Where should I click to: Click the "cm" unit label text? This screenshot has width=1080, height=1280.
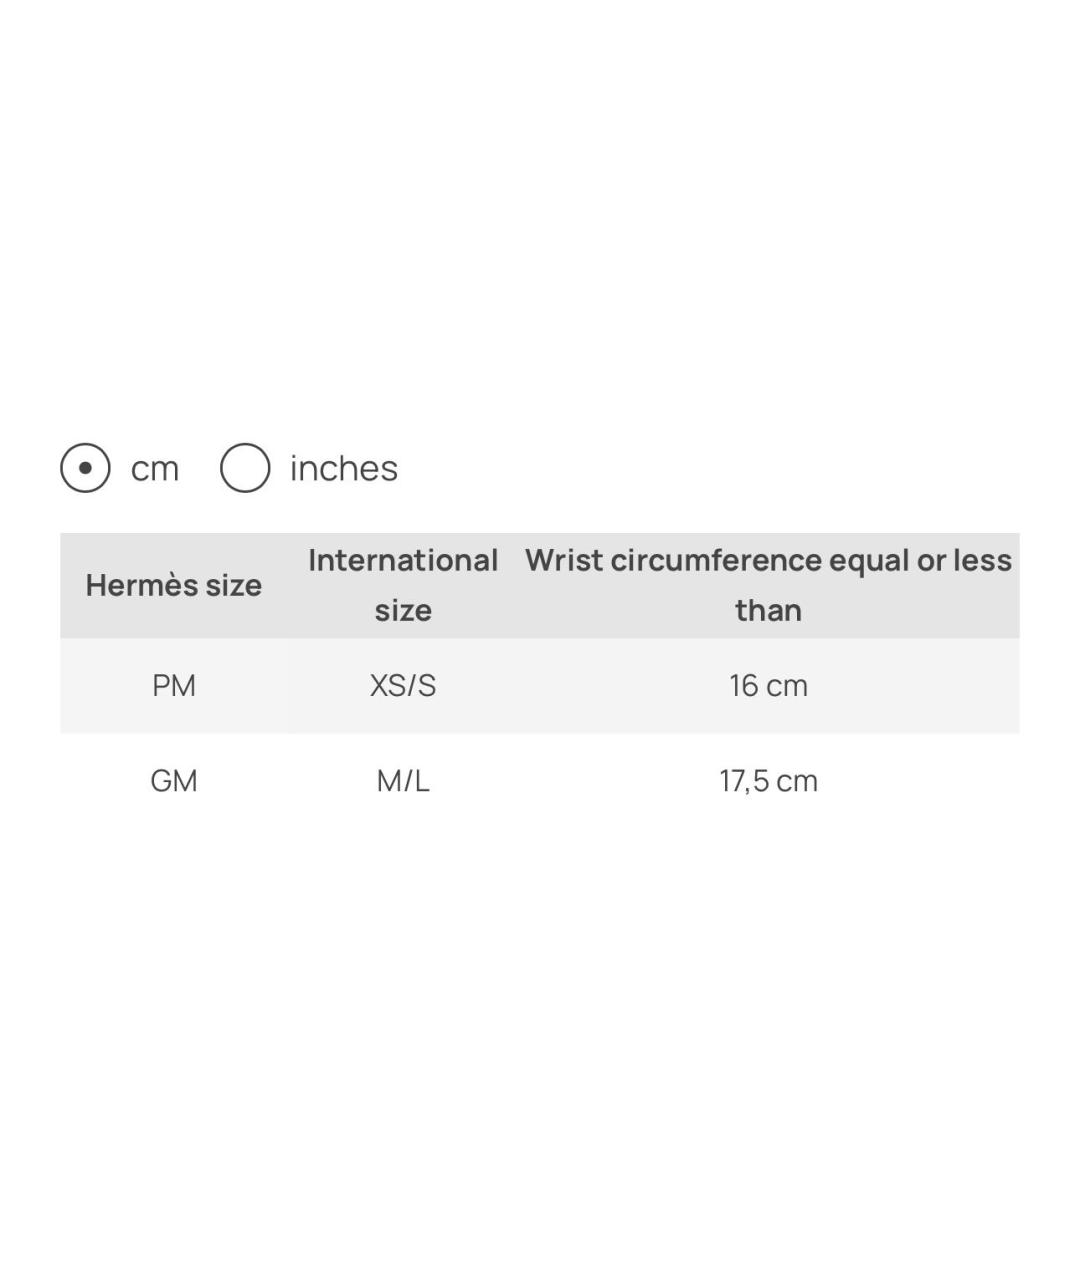tap(155, 469)
